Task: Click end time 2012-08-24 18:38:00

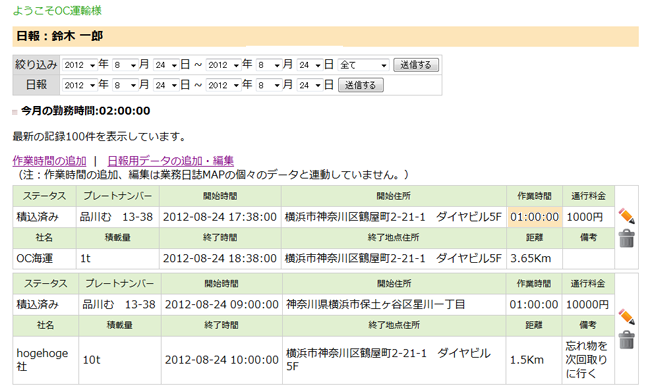Action: (x=220, y=258)
